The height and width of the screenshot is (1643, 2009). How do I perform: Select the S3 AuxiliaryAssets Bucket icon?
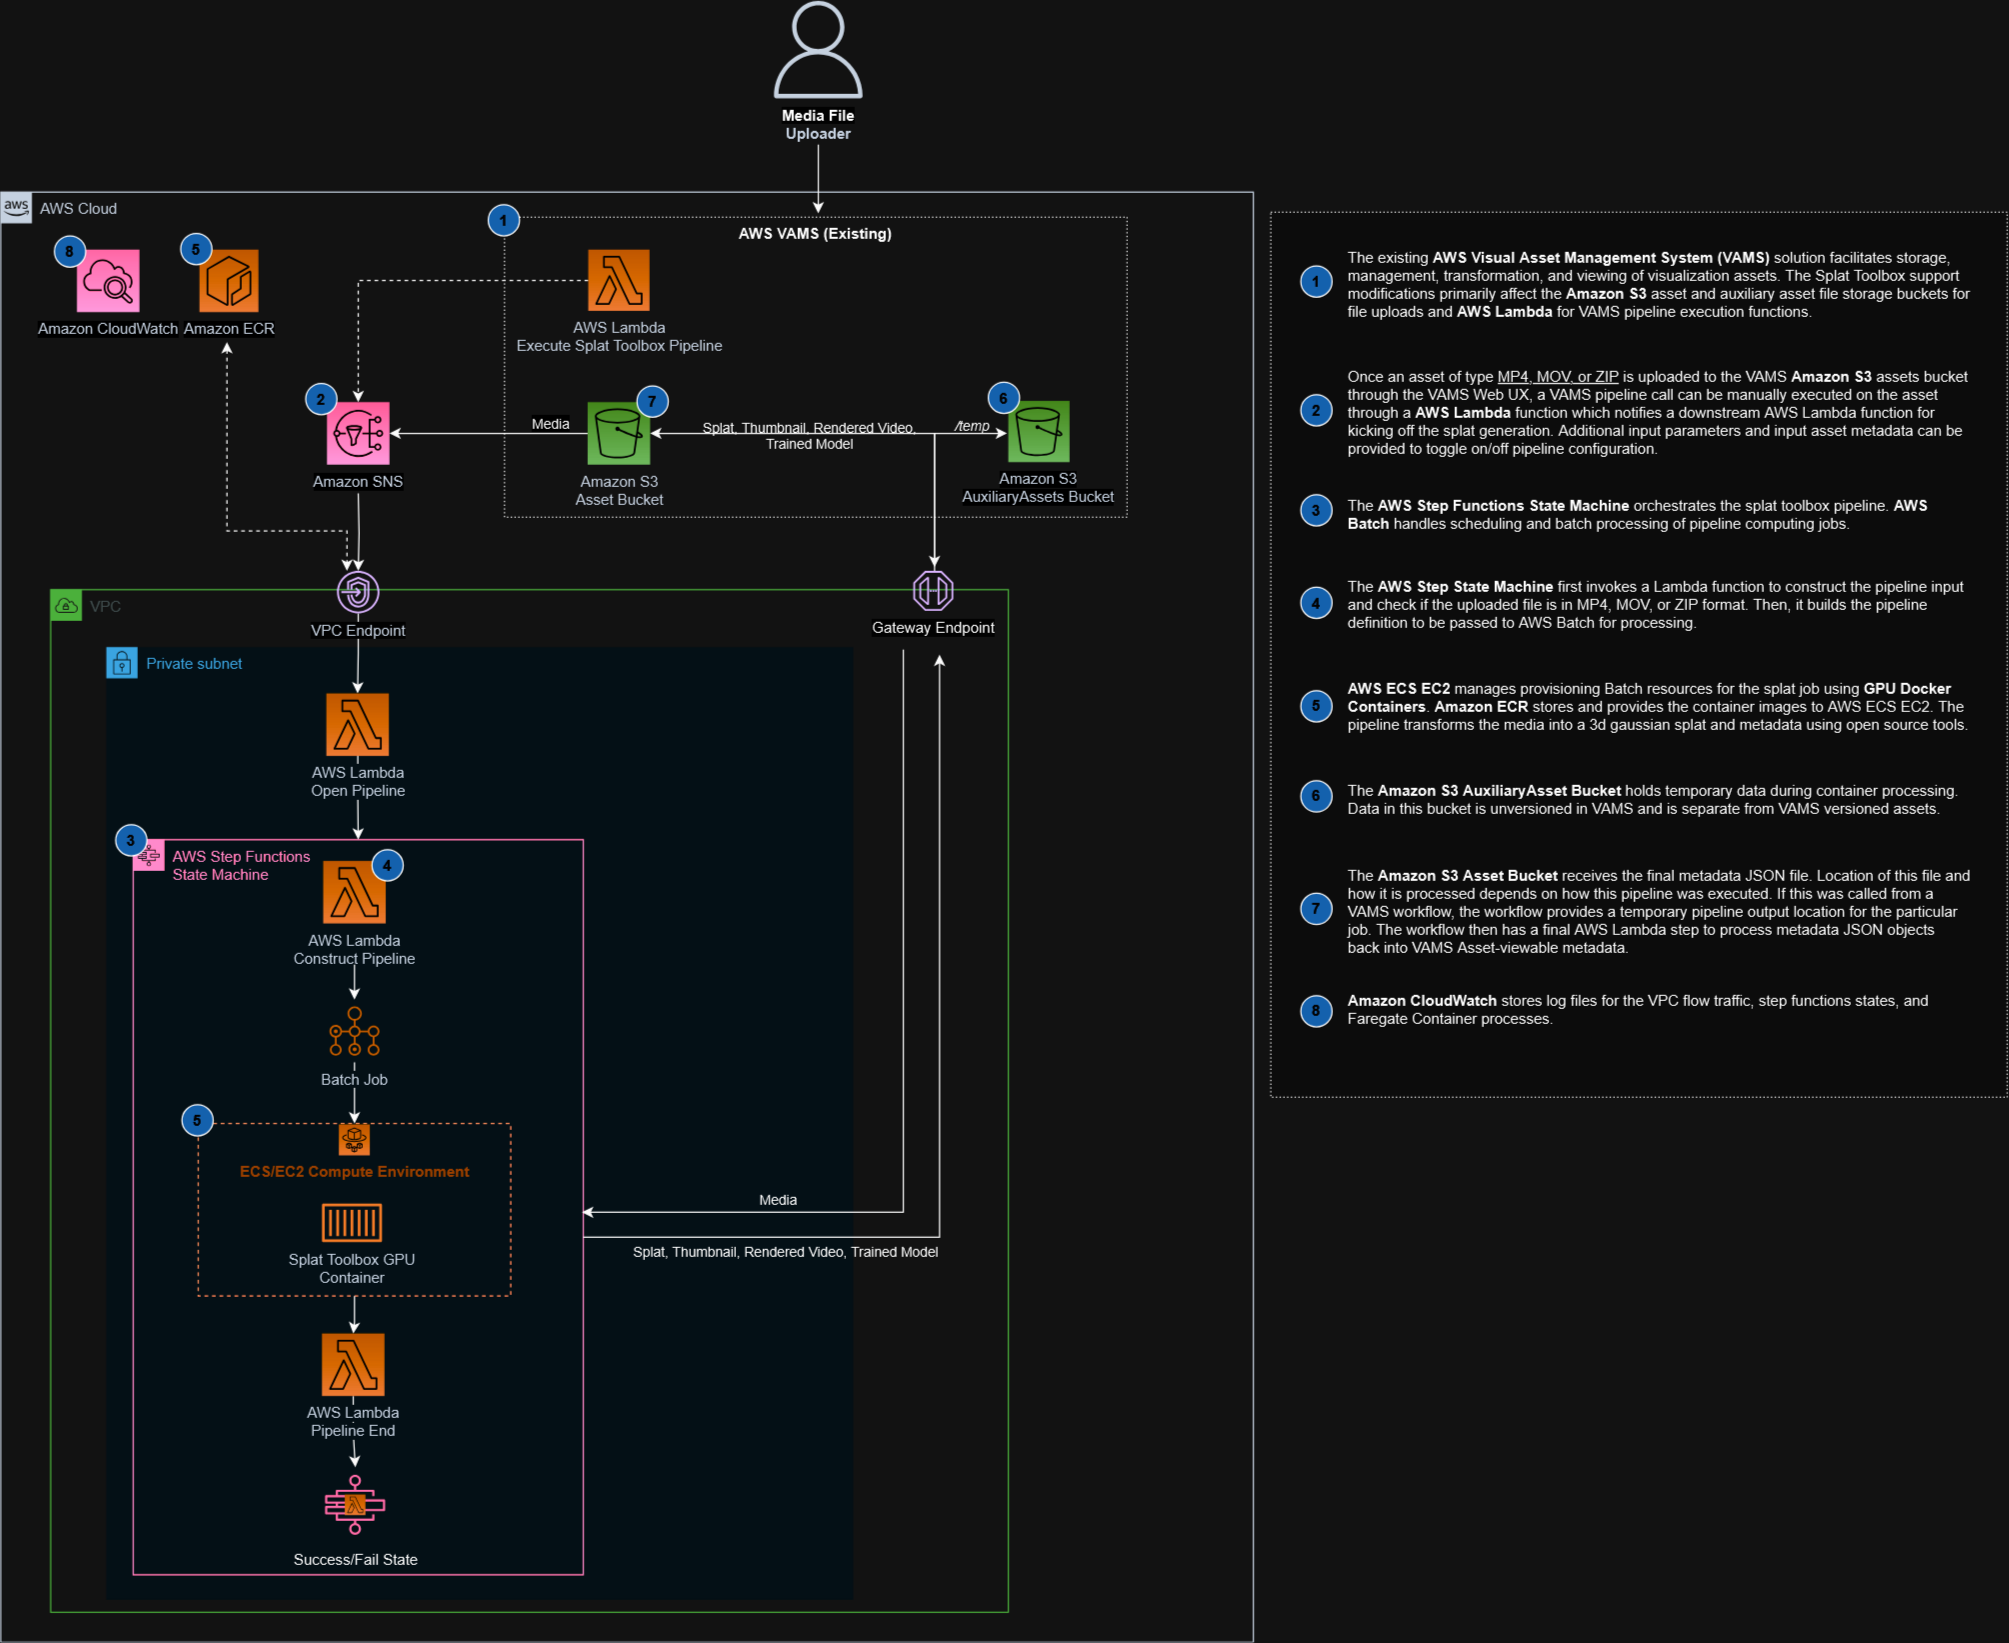click(1038, 432)
